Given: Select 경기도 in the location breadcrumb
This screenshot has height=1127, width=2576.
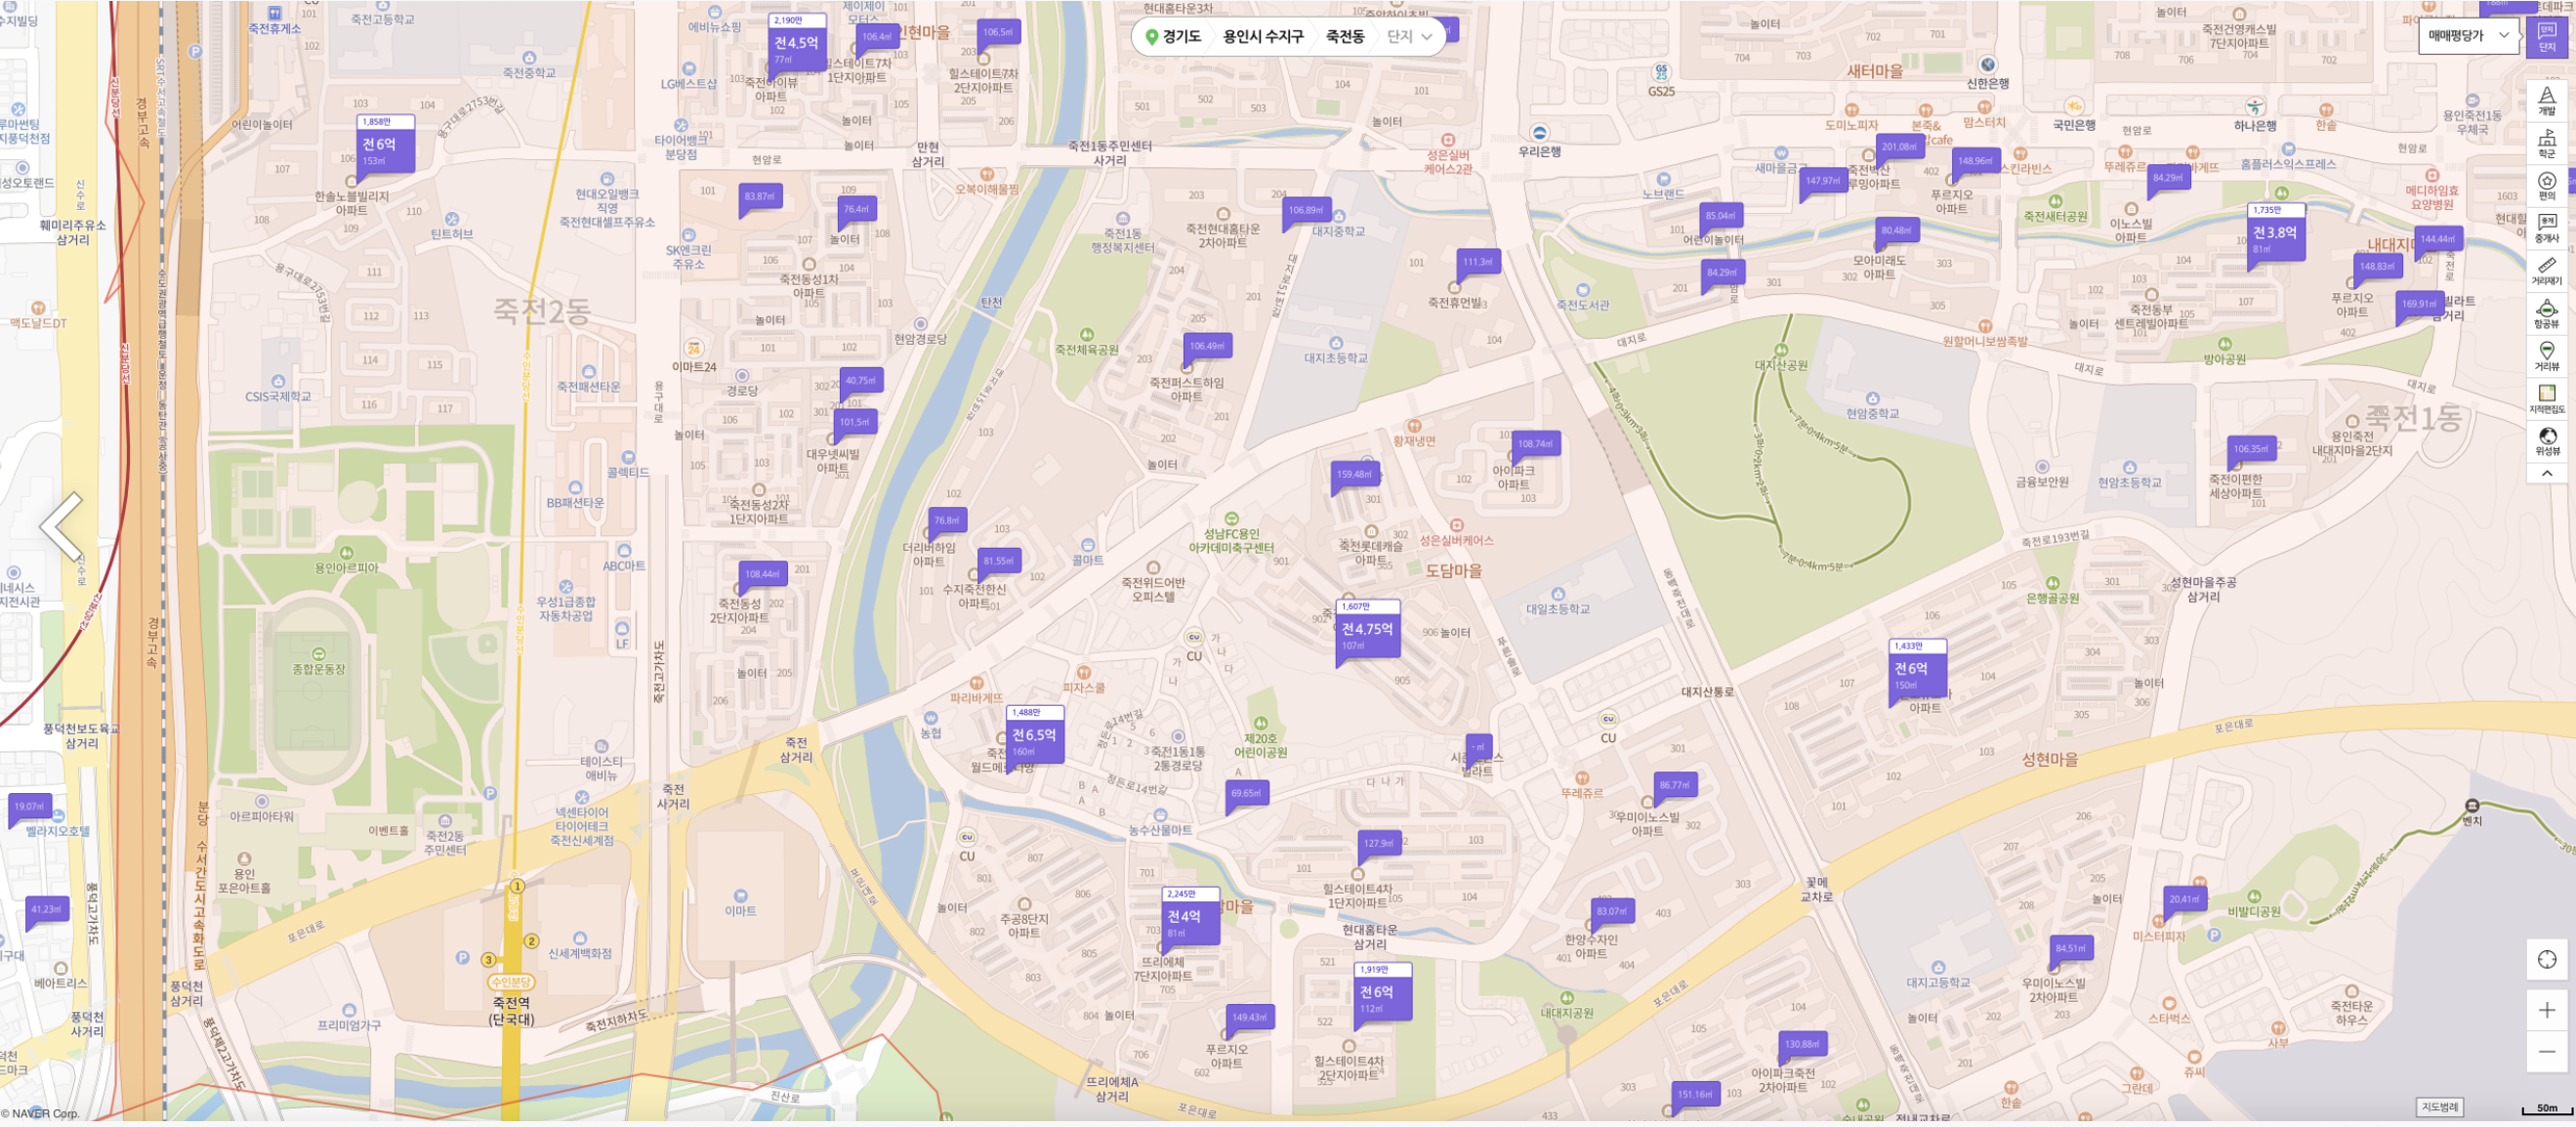Looking at the screenshot, I should 1180,37.
